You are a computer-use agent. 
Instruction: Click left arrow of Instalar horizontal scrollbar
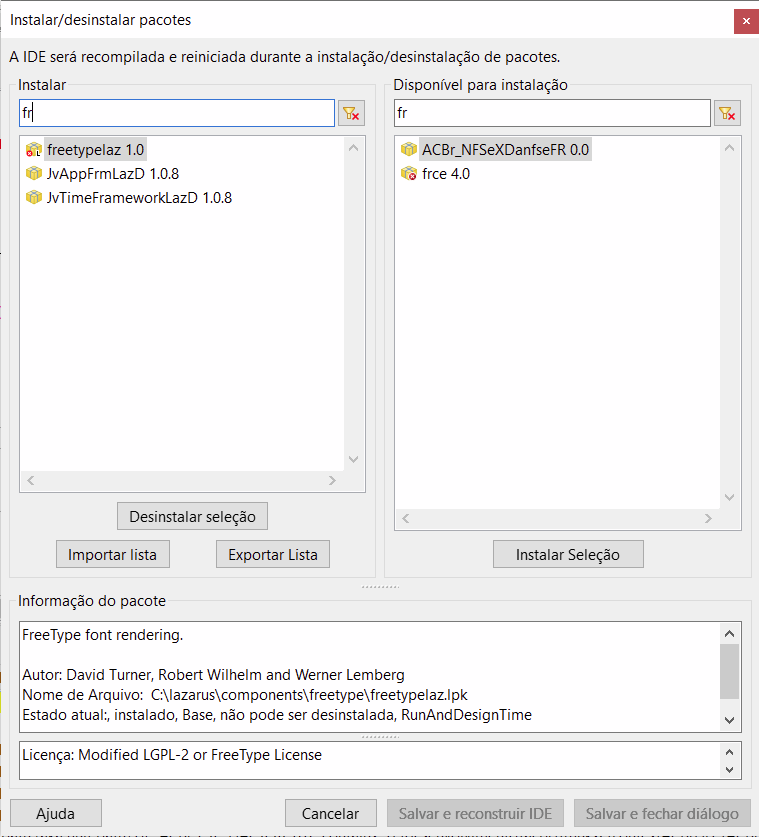(31, 480)
